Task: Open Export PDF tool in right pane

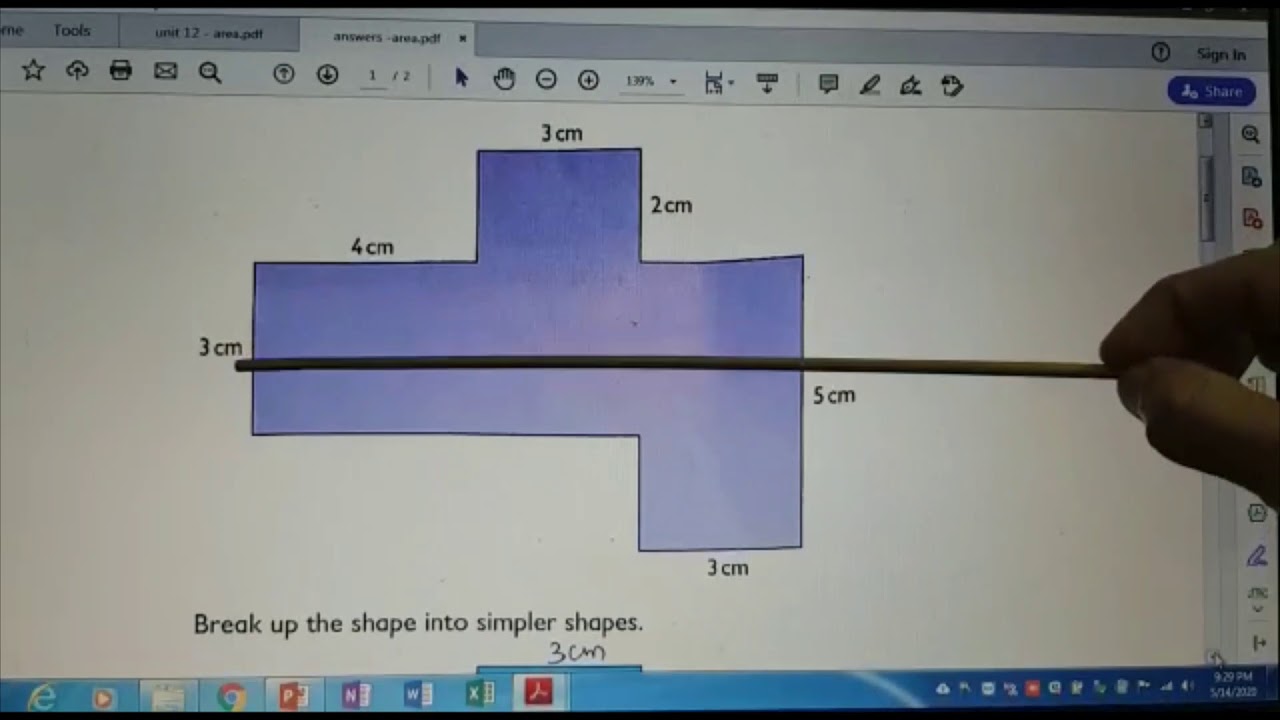Action: [x=1251, y=177]
